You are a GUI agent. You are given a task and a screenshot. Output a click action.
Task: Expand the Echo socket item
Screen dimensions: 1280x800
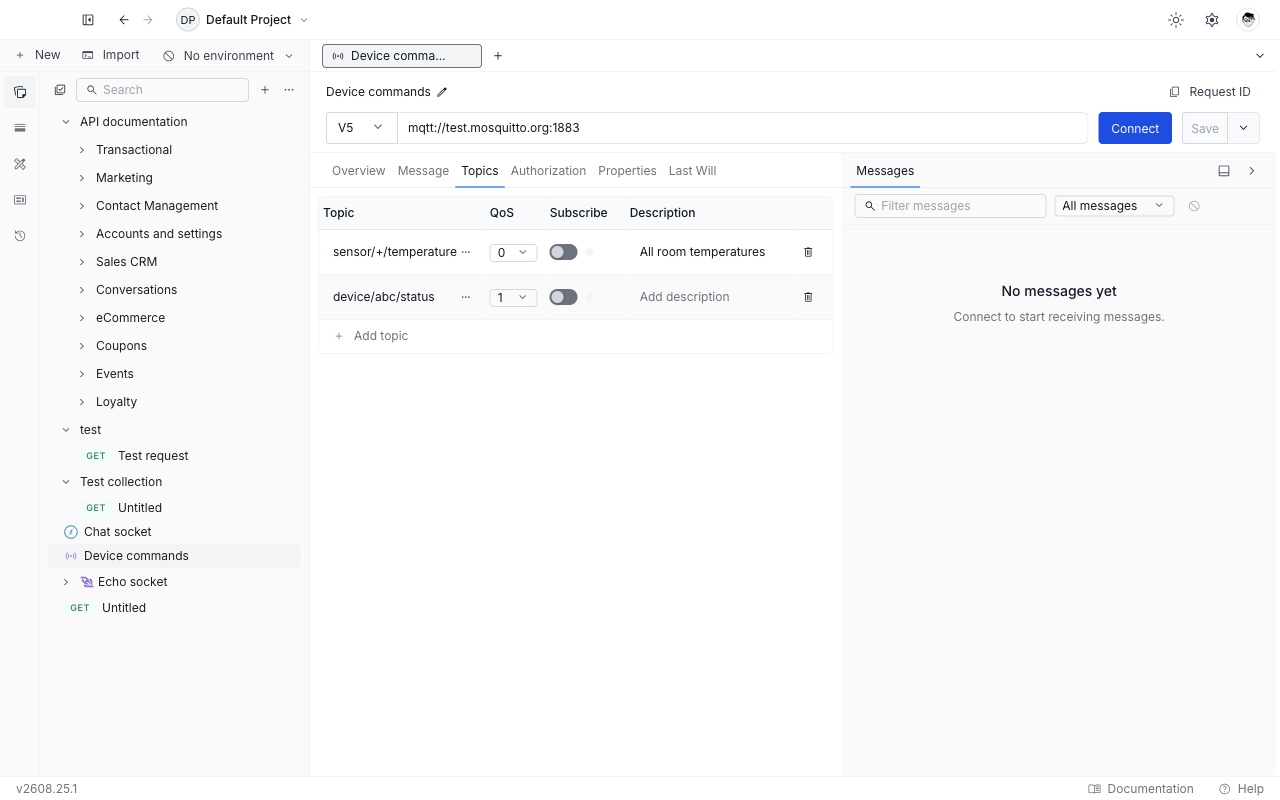point(66,582)
